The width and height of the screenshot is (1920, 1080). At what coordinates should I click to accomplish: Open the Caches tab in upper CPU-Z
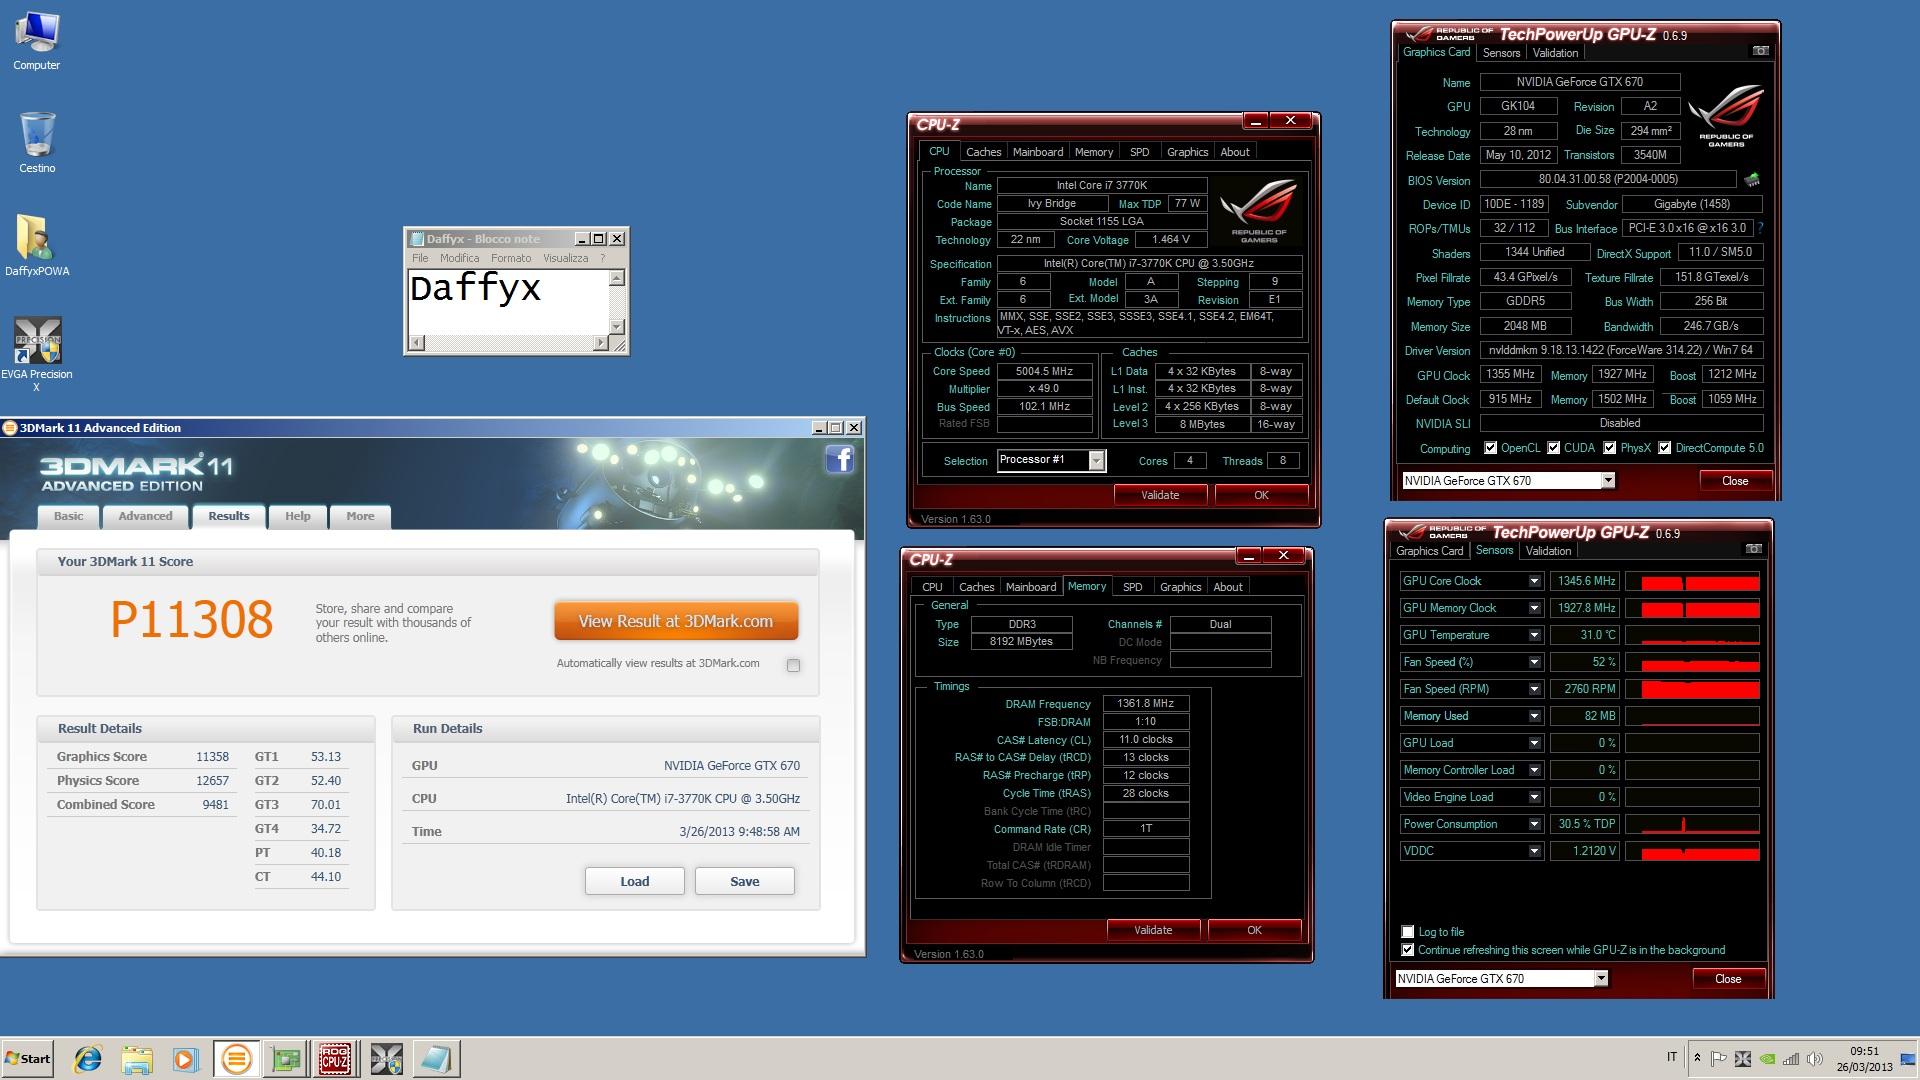(x=983, y=152)
